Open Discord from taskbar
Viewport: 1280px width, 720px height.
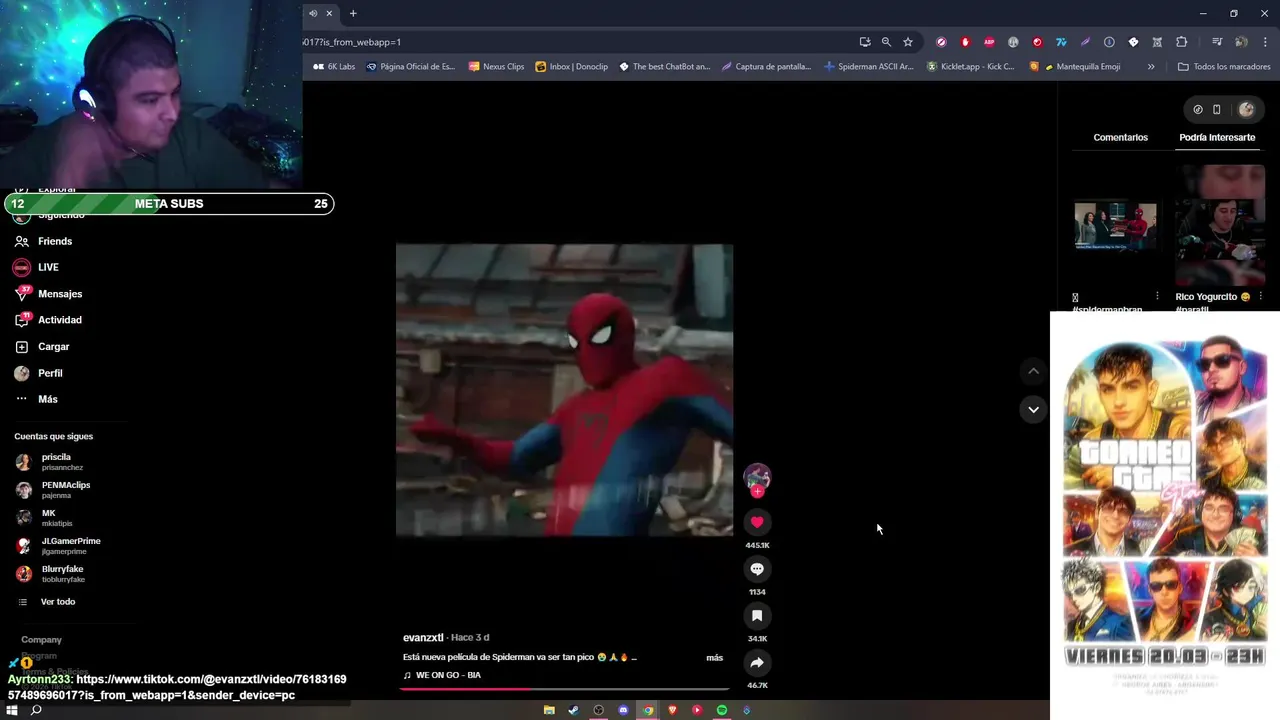point(623,710)
